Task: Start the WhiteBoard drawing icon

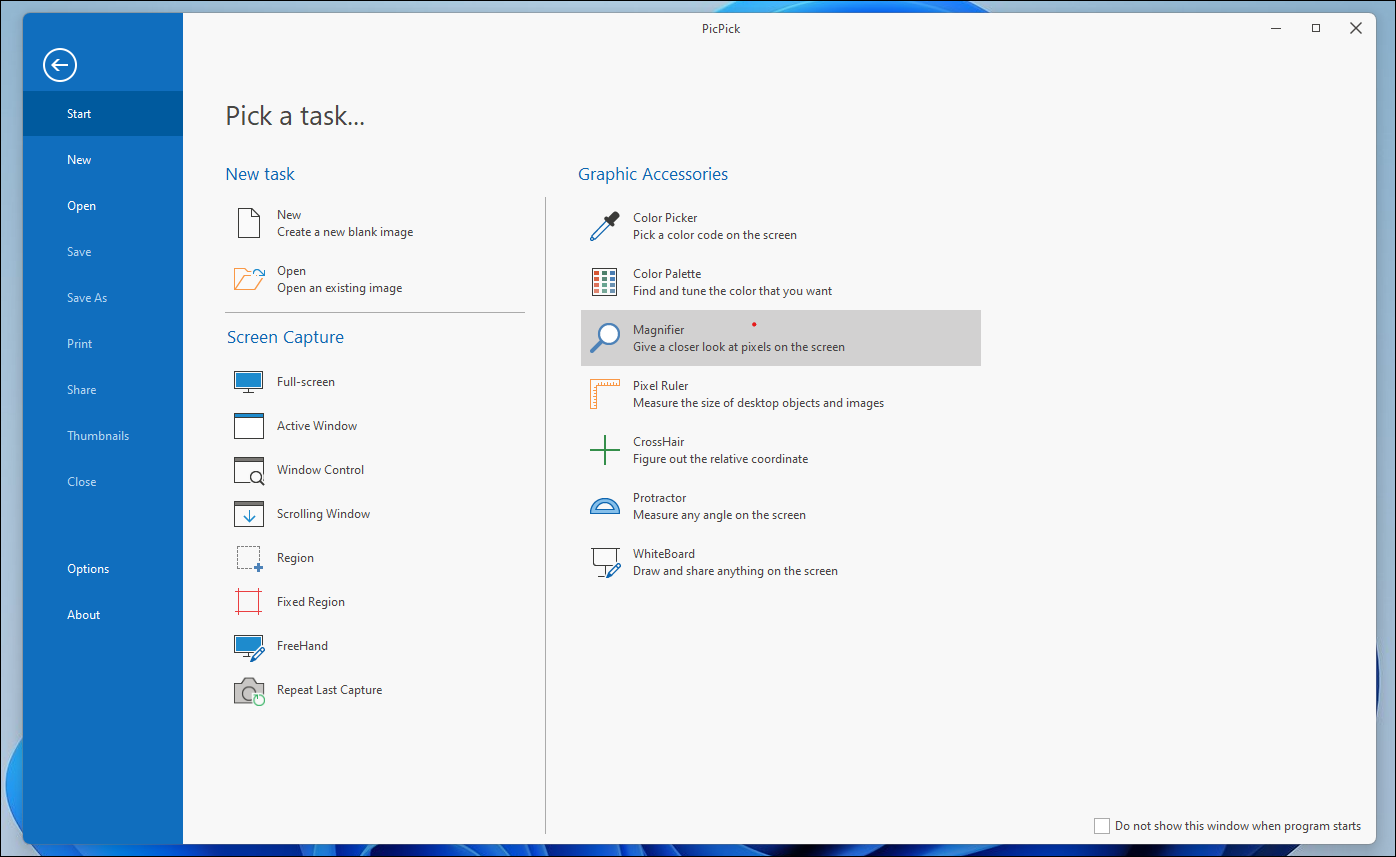Action: [604, 562]
